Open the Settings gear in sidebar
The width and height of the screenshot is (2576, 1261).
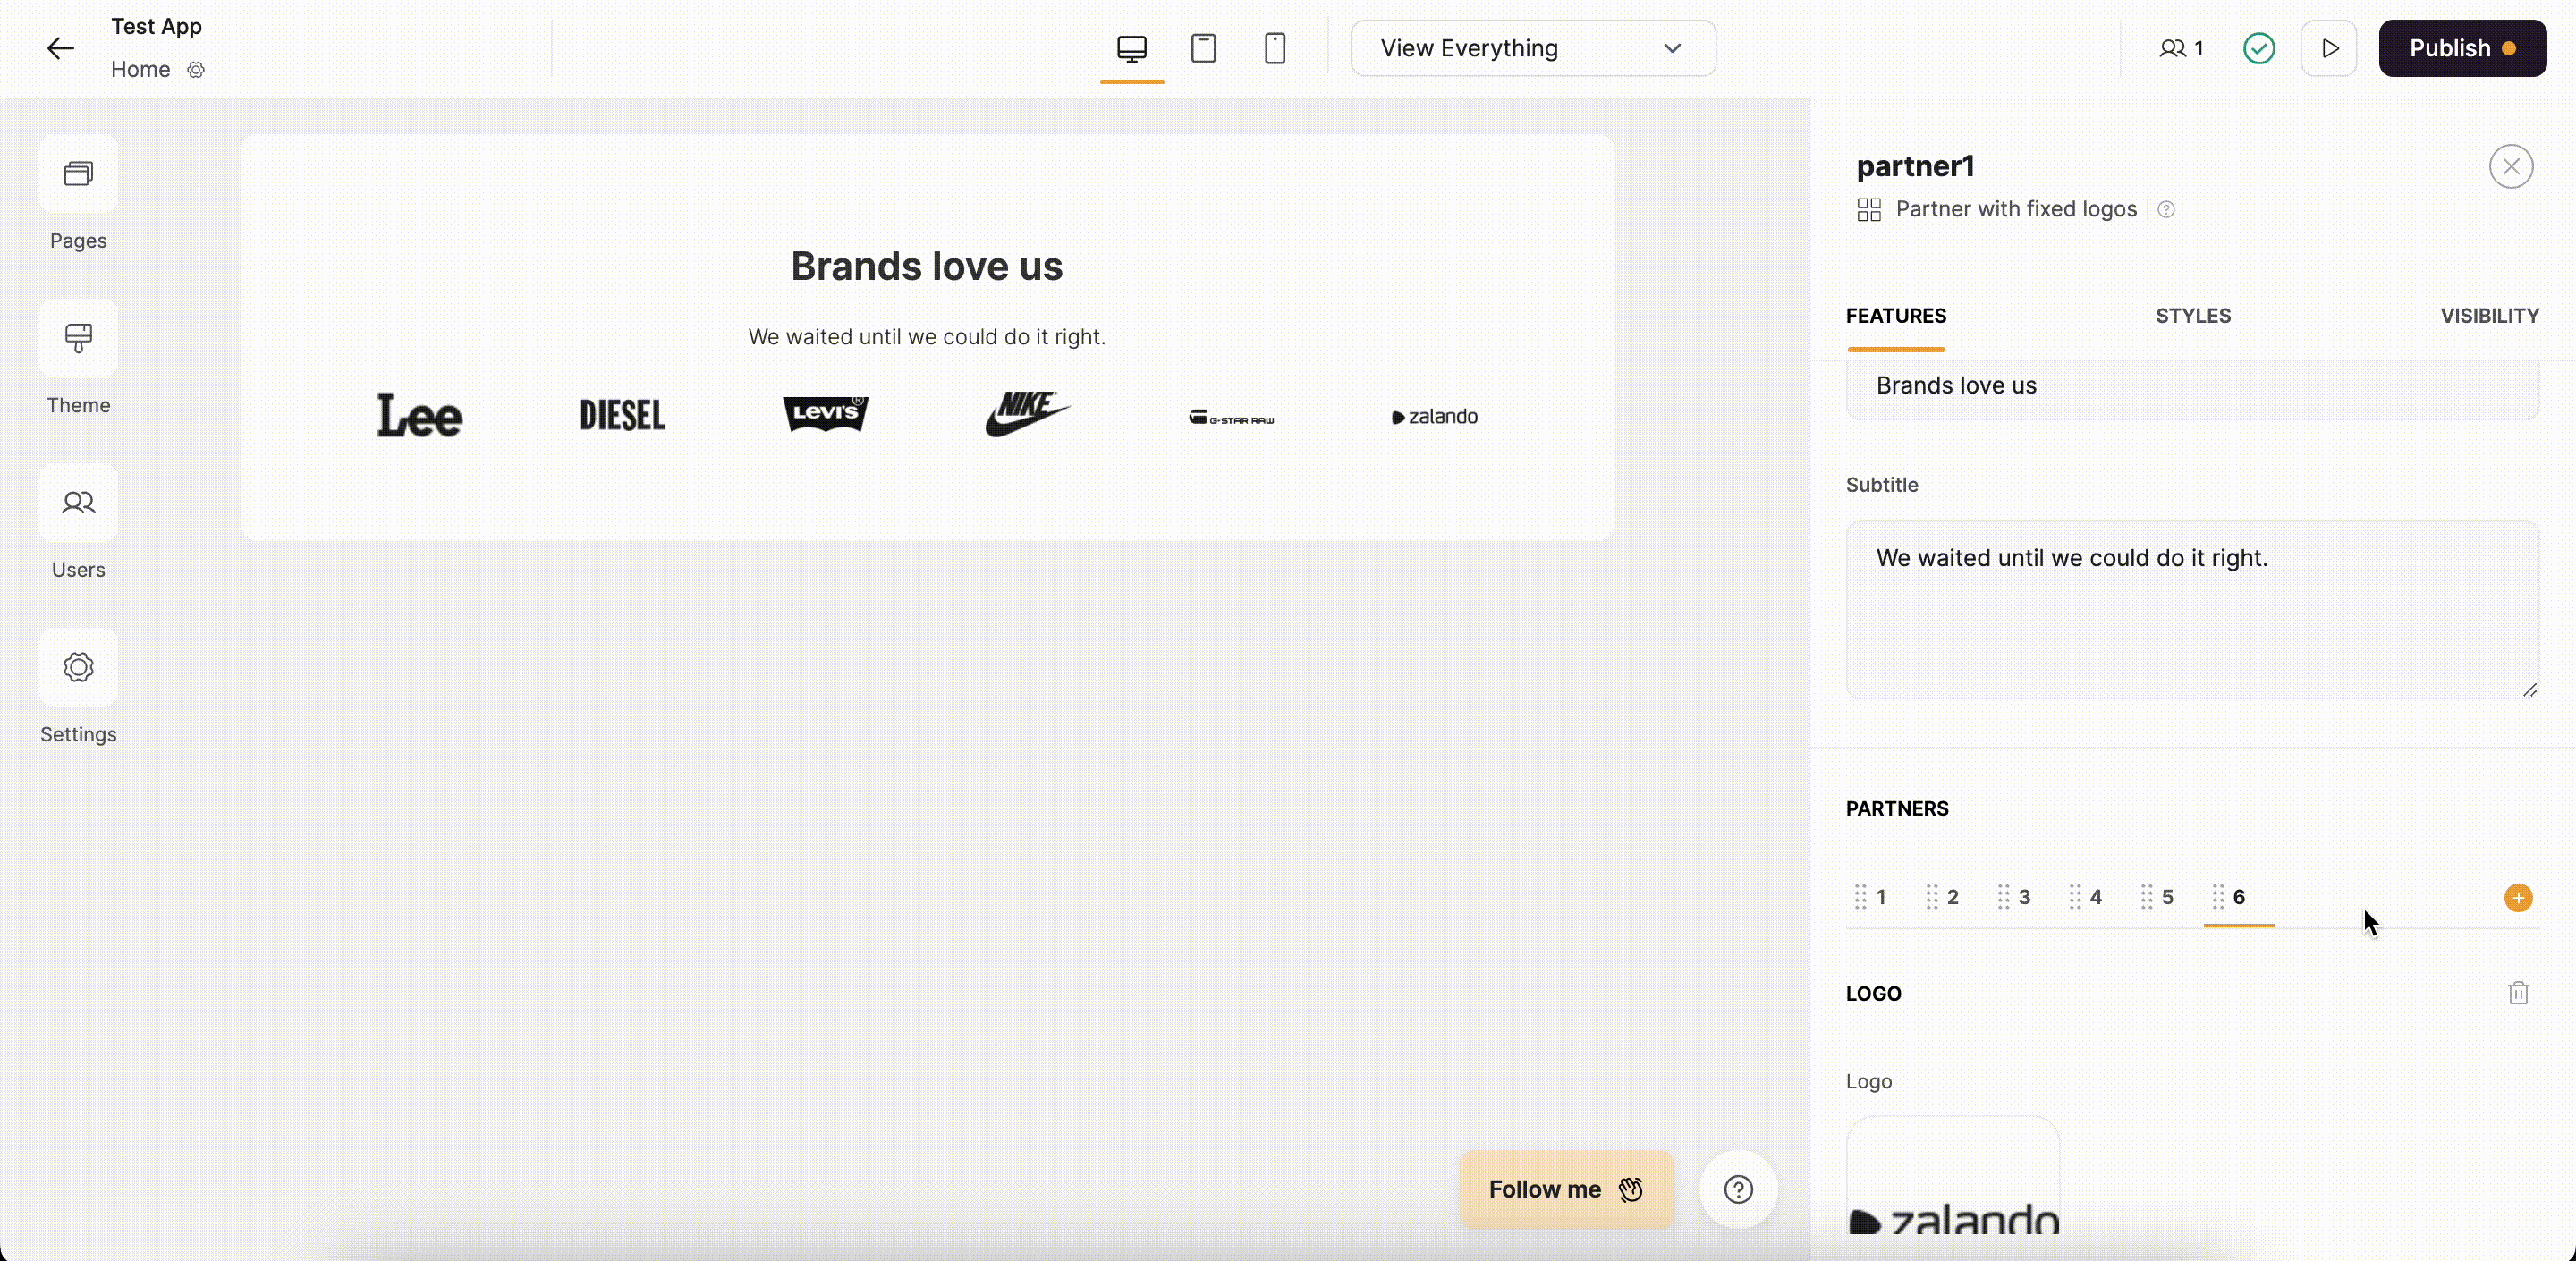[x=78, y=667]
